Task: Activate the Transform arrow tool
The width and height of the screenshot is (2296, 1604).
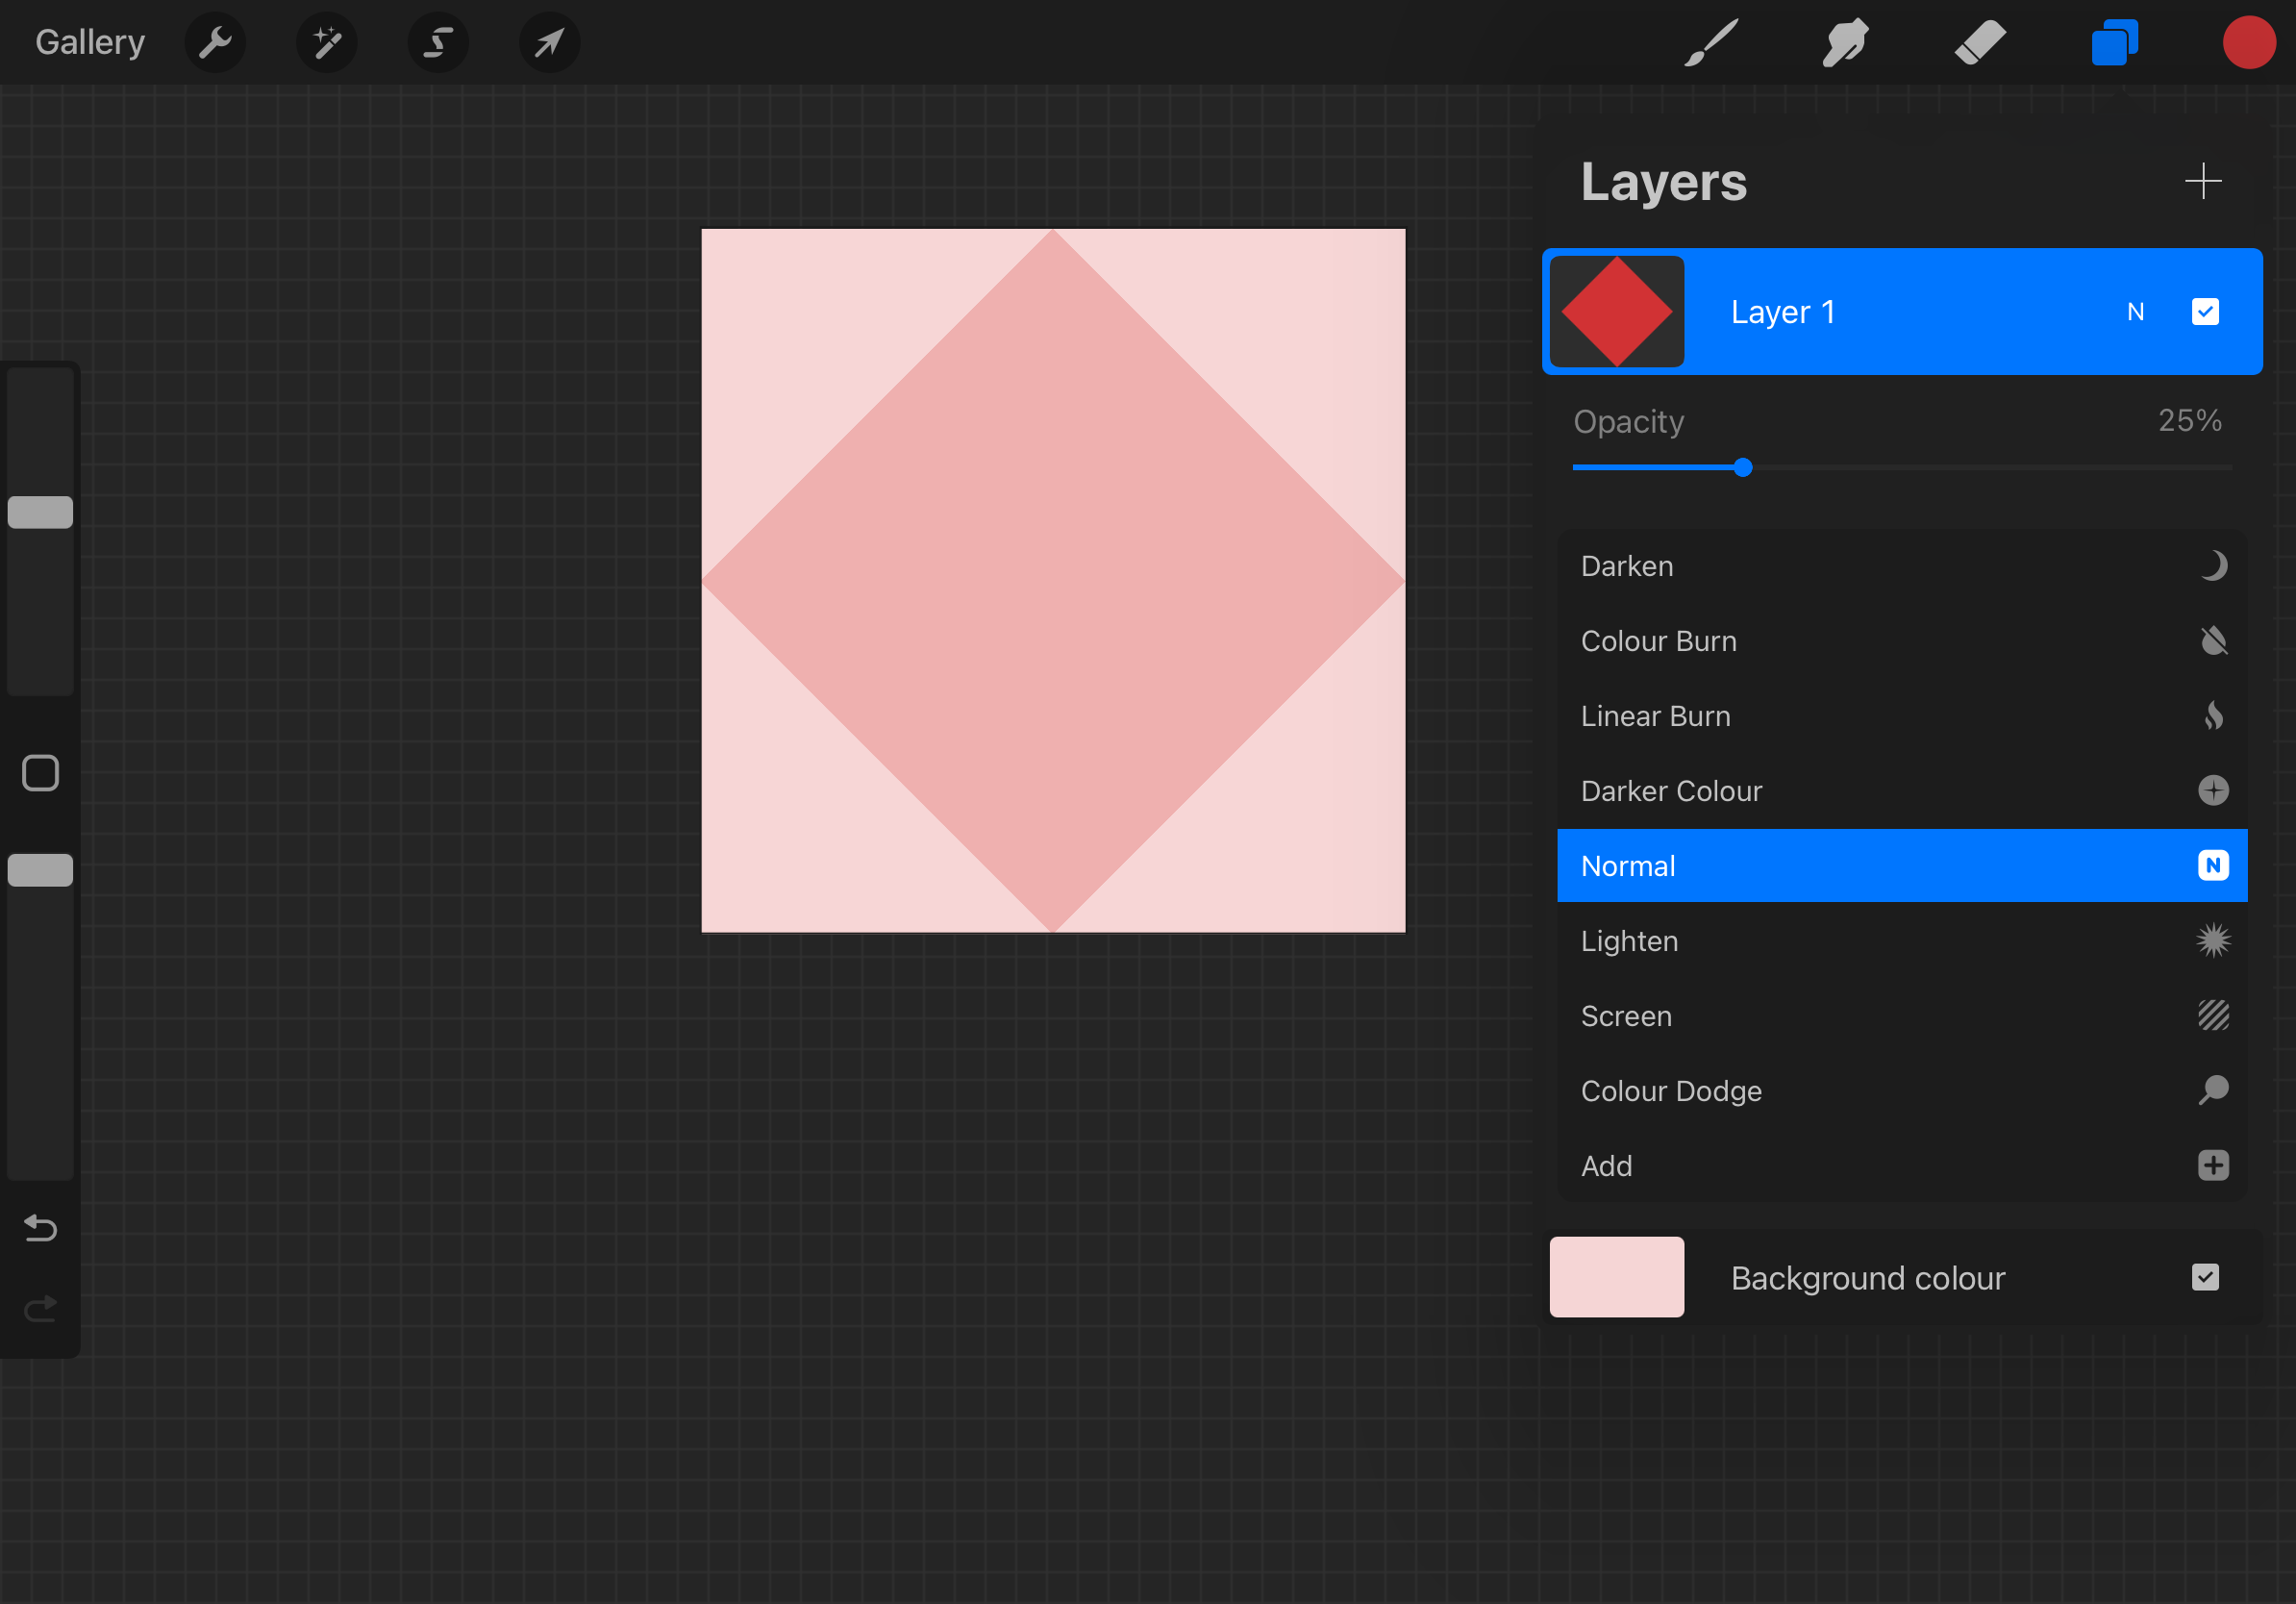Action: click(549, 43)
